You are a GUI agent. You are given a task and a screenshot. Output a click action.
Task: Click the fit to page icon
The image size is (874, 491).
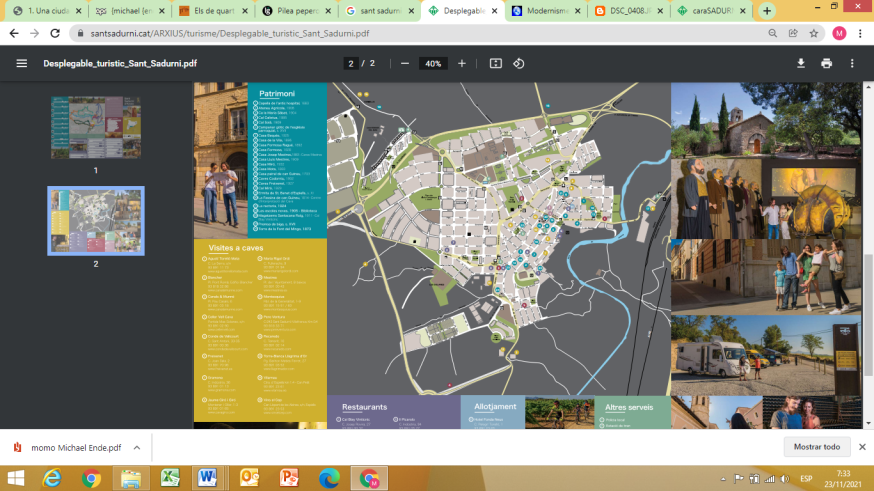(495, 63)
